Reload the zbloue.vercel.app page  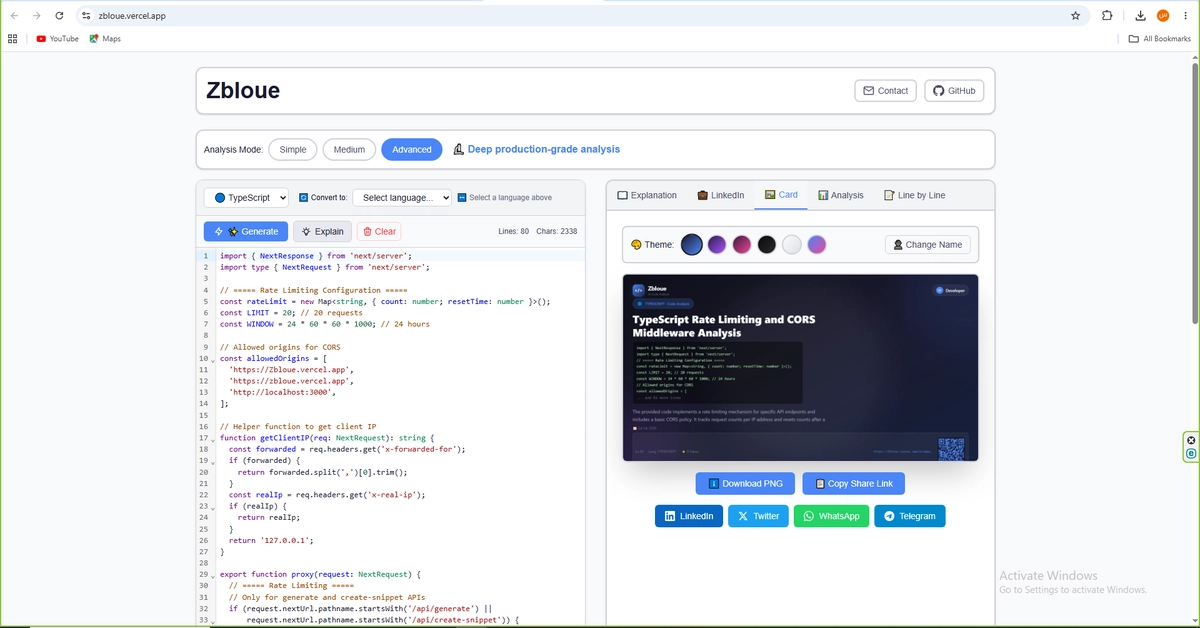pyautogui.click(x=60, y=16)
